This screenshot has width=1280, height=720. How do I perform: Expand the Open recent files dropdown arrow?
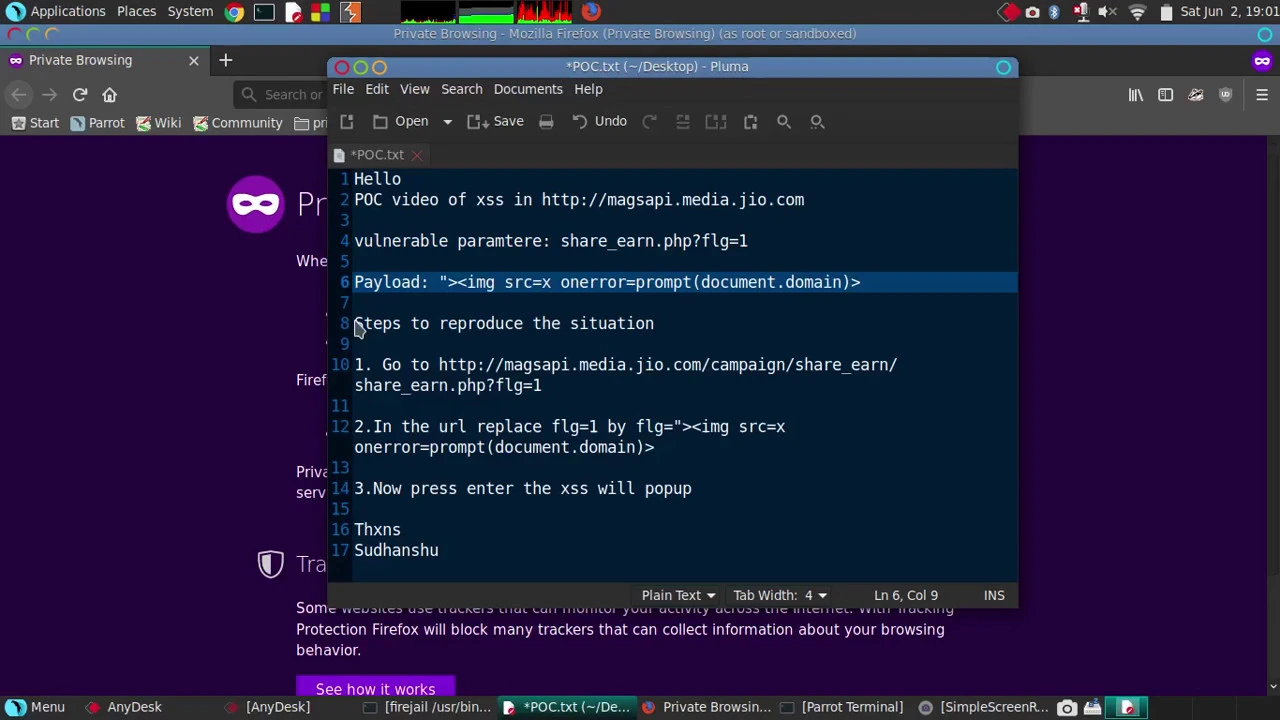[447, 122]
